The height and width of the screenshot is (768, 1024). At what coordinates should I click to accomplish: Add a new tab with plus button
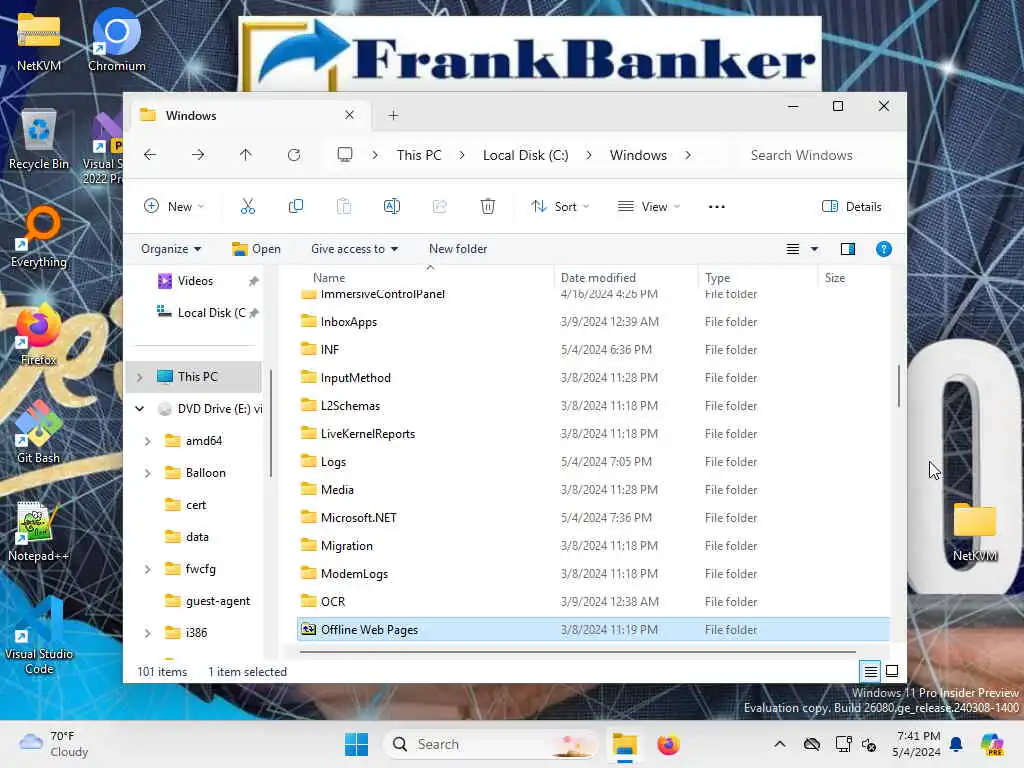(x=393, y=116)
